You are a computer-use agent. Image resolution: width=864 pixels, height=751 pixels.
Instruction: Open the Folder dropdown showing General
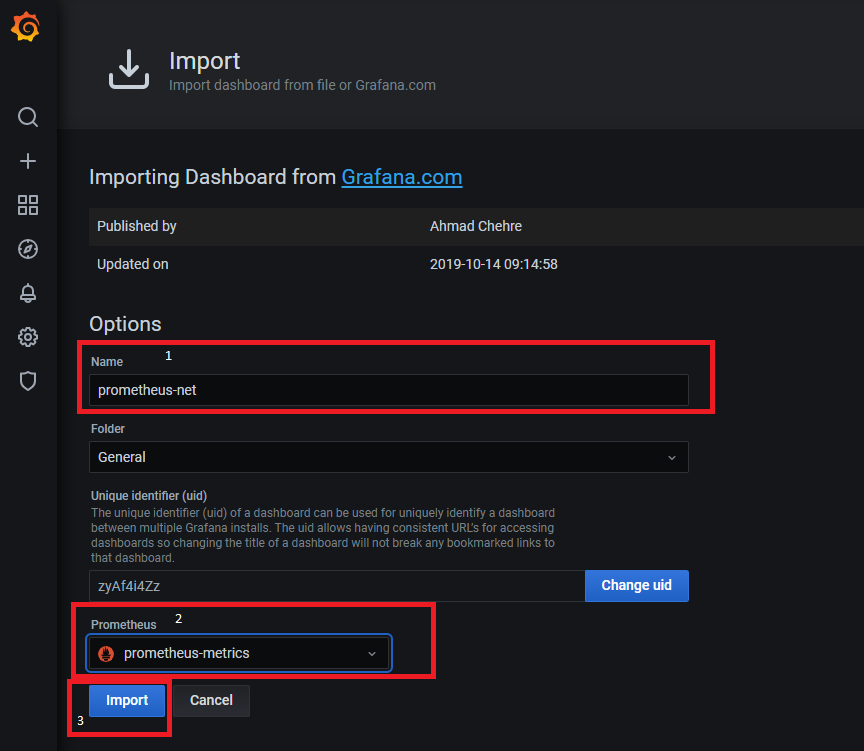(x=388, y=457)
